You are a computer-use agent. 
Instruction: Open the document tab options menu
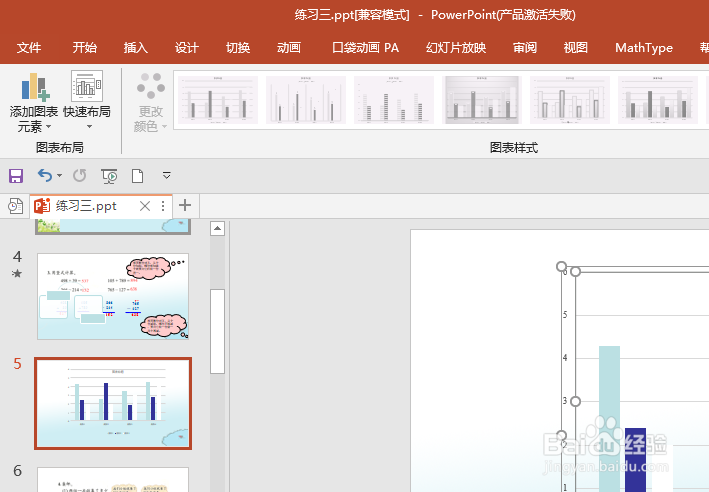point(163,206)
